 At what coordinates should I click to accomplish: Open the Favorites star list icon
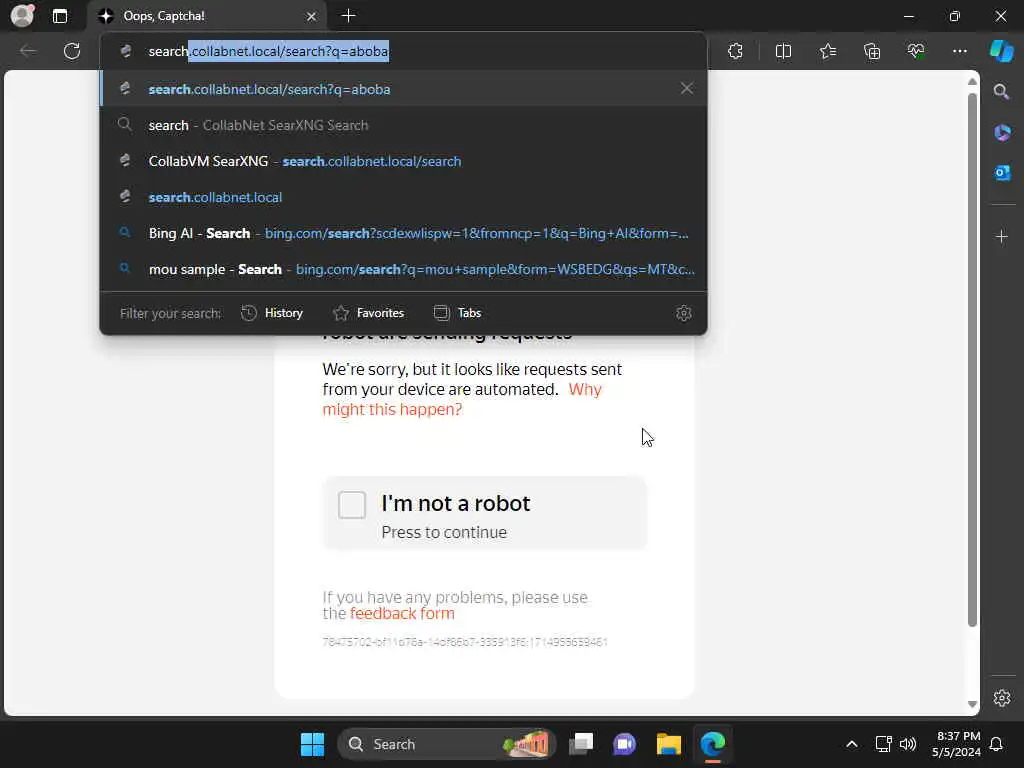coord(828,51)
